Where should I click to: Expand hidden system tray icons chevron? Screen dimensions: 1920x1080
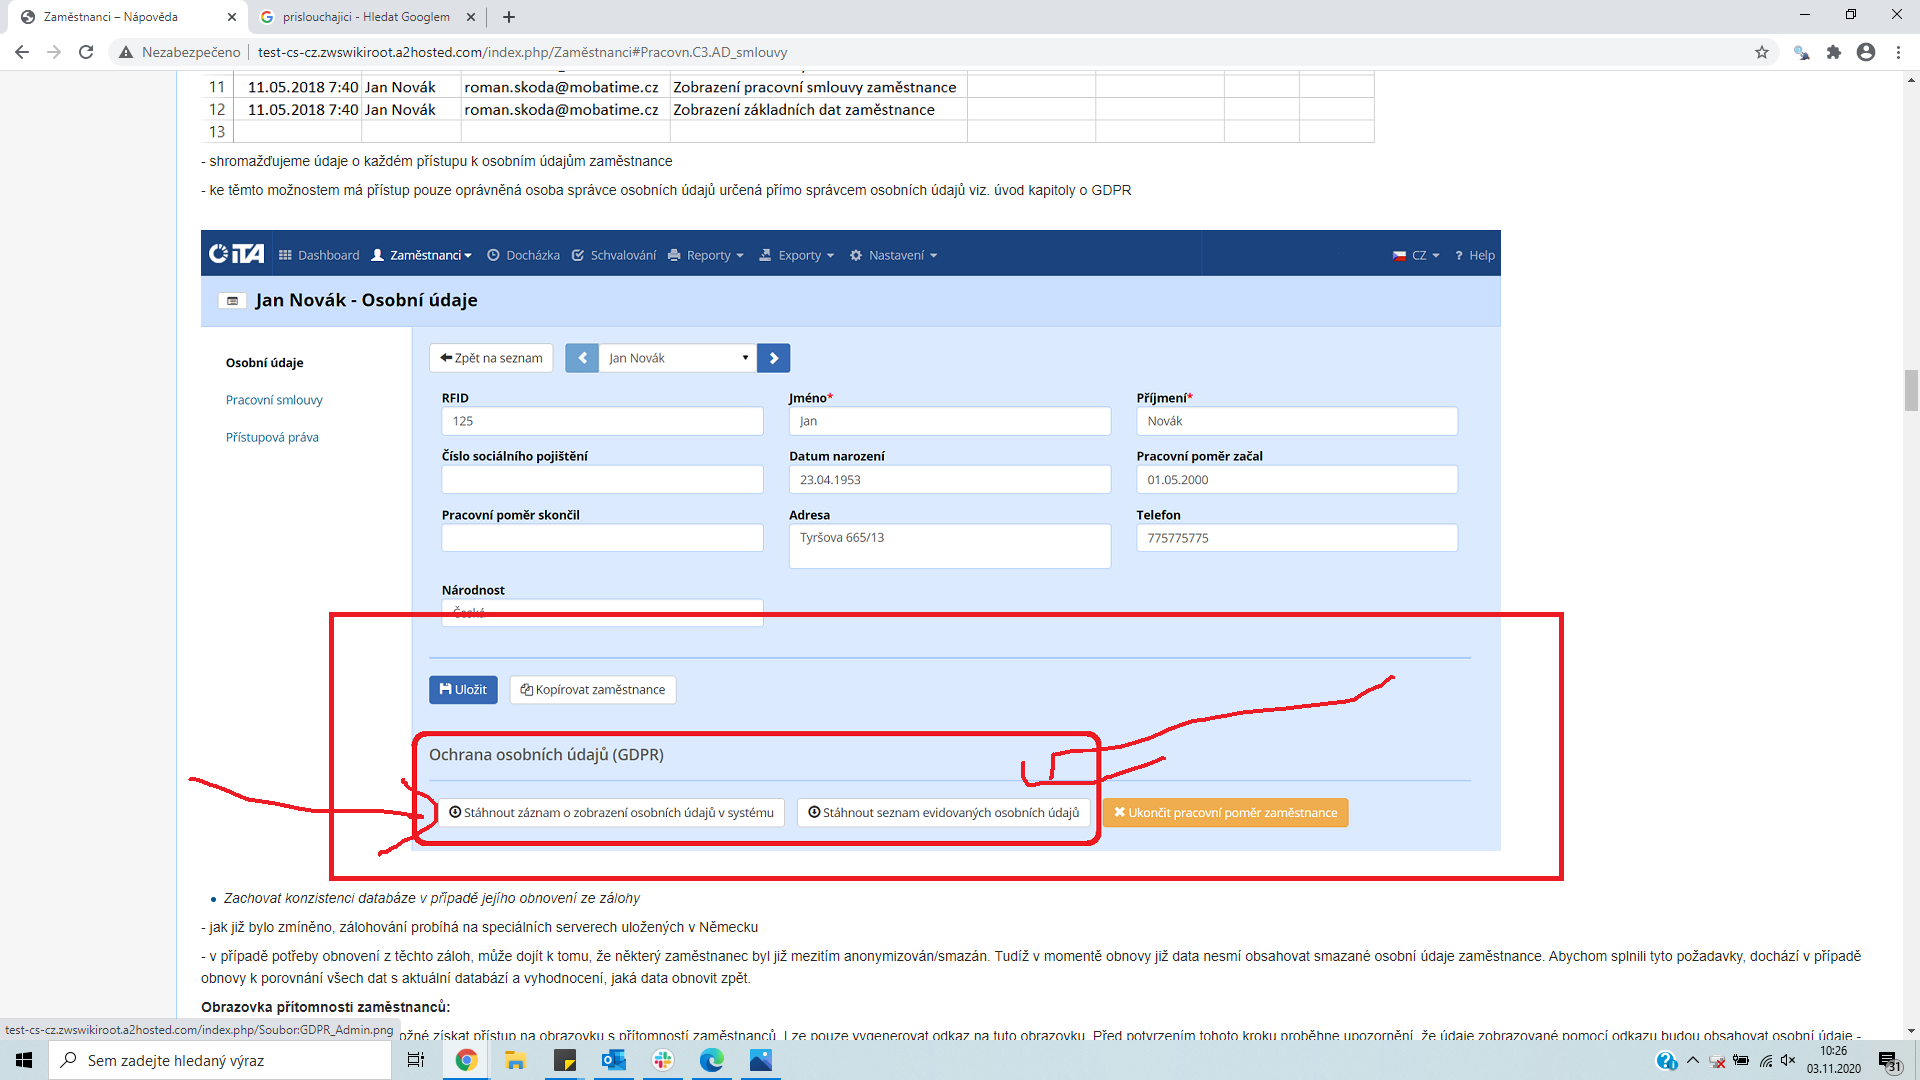(x=1693, y=1060)
